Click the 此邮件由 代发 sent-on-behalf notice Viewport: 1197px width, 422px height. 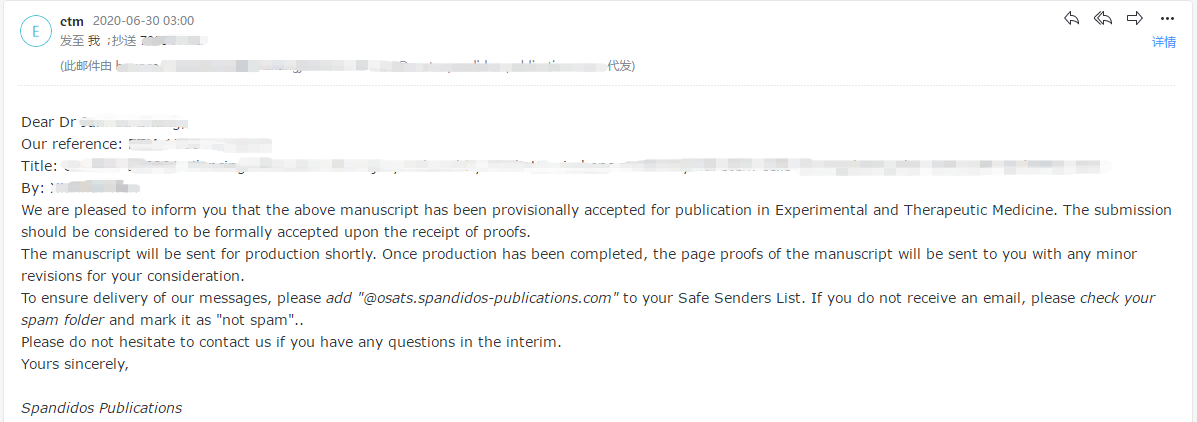point(348,66)
